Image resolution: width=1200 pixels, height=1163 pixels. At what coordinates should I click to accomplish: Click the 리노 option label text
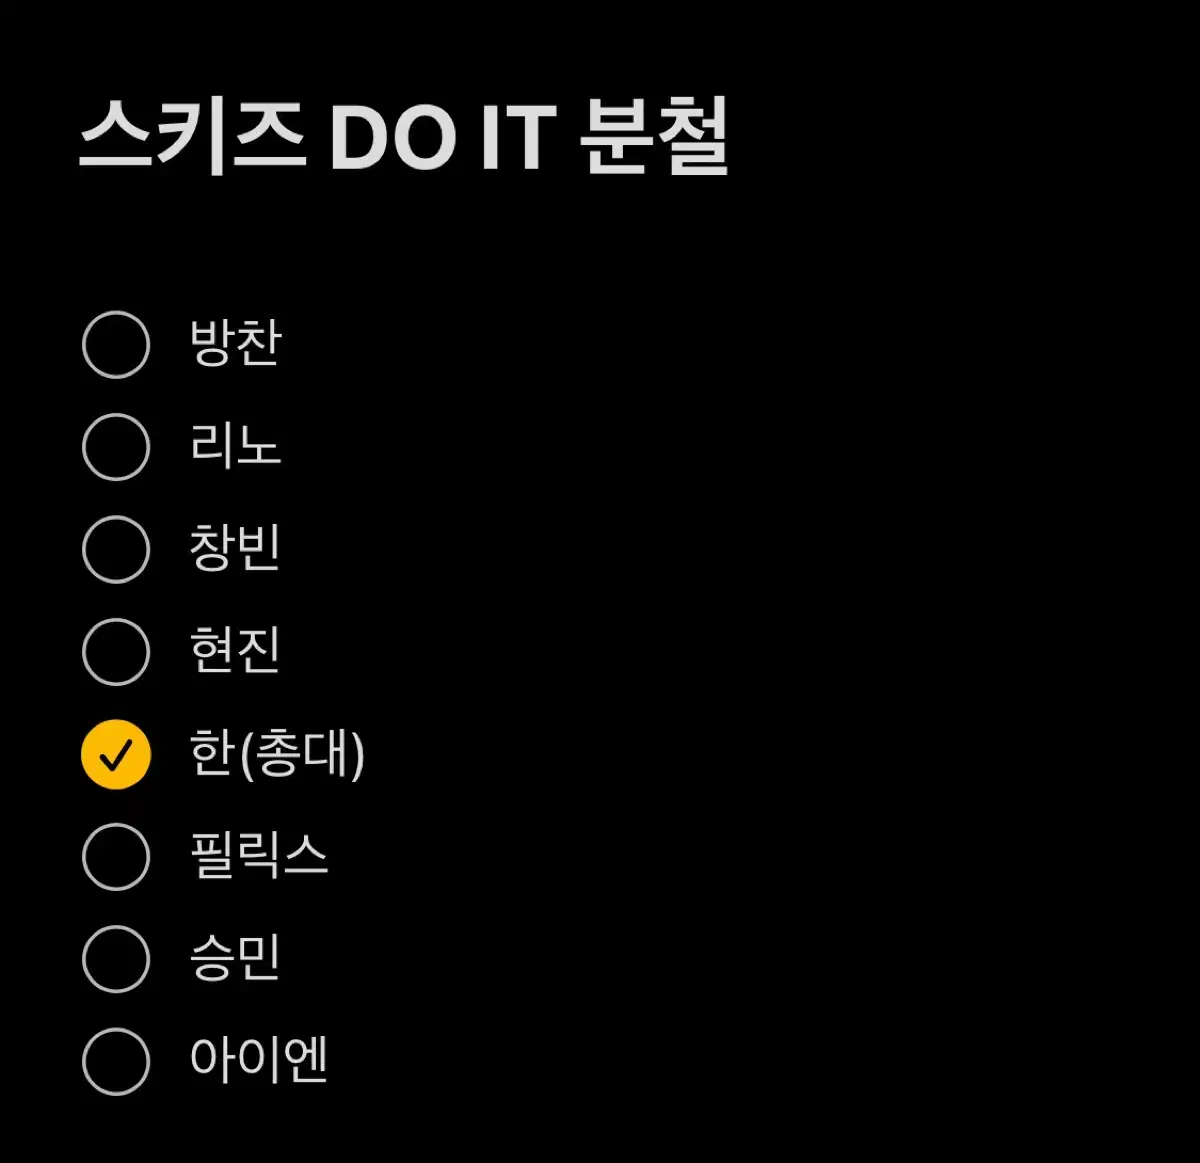236,446
